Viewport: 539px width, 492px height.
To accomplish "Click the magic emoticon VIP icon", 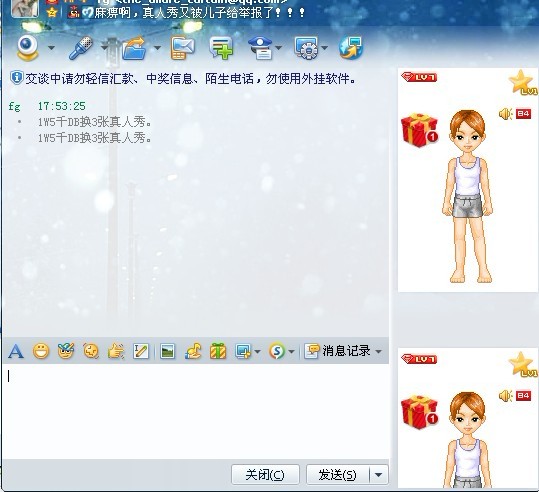I will tap(66, 351).
